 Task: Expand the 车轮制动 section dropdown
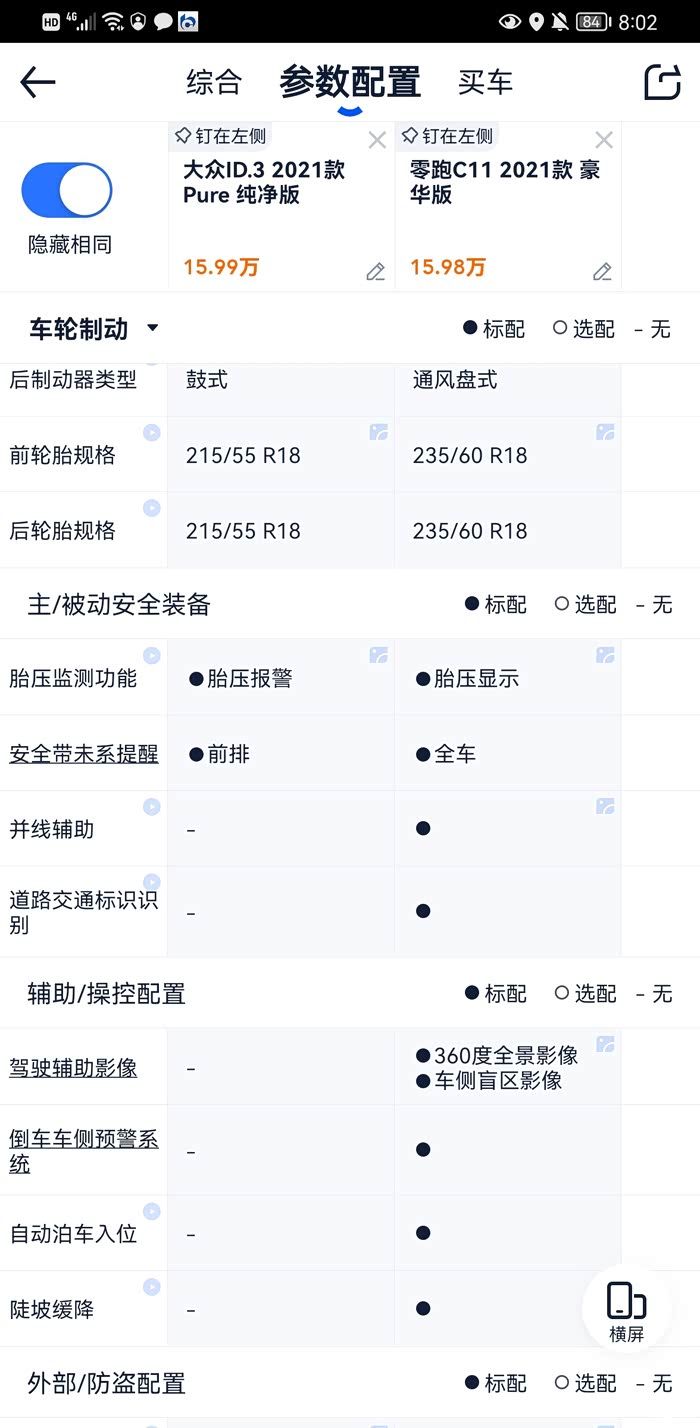click(153, 328)
